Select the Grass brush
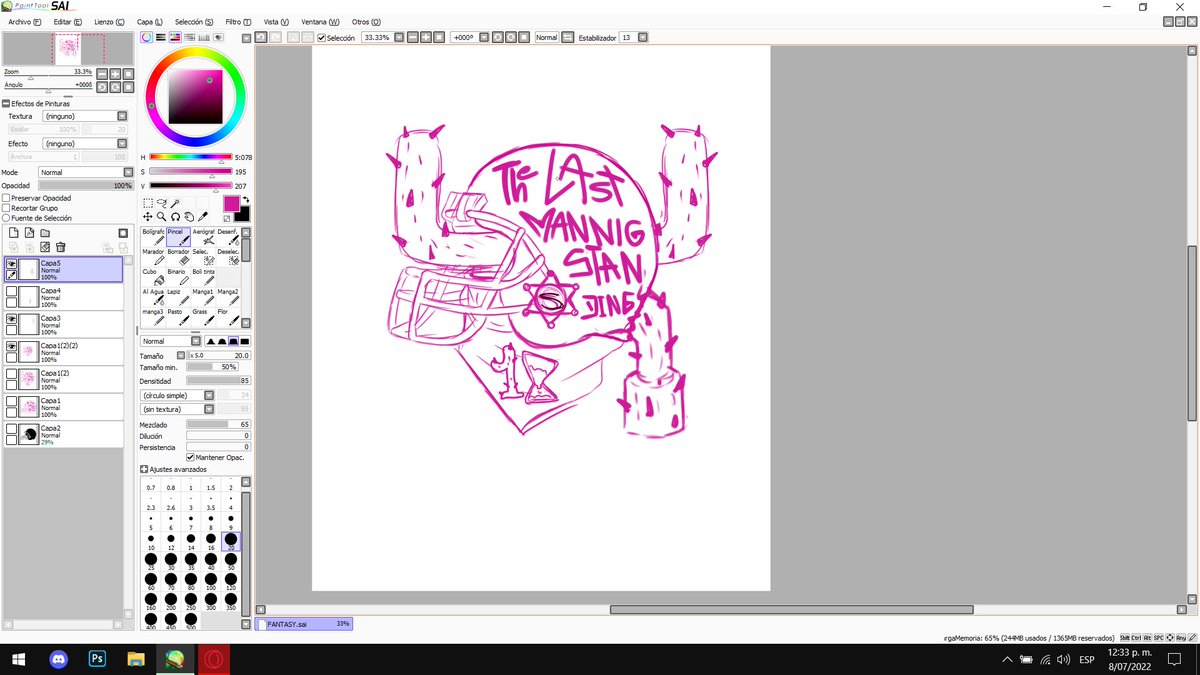Image resolution: width=1200 pixels, height=675 pixels. click(203, 317)
